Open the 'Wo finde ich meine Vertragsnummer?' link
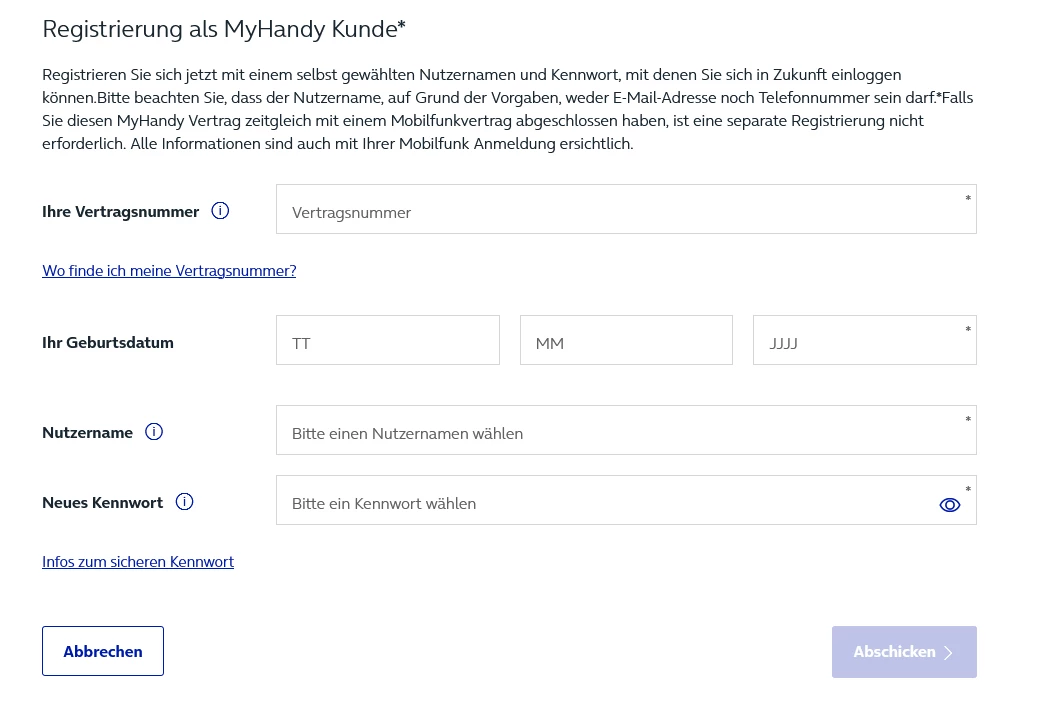Viewport: 1058px width, 716px height. tap(169, 271)
